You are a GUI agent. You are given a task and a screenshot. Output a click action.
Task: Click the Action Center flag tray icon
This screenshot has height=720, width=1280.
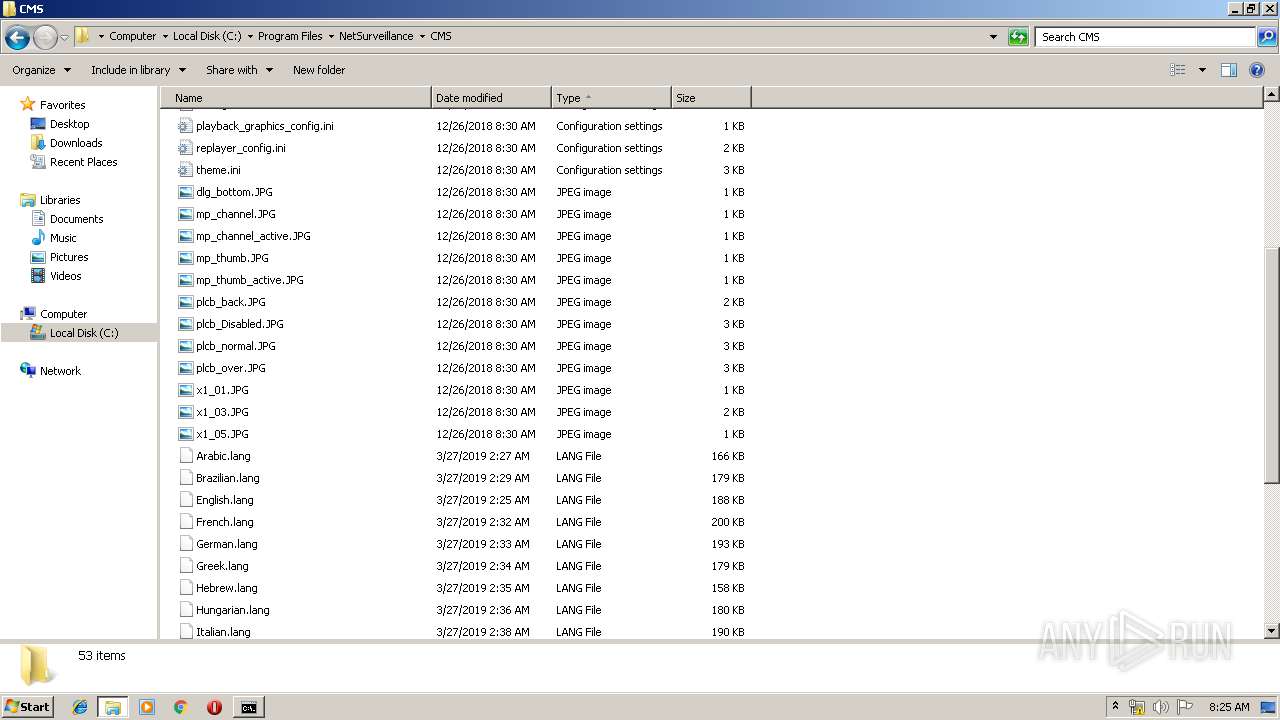(x=1185, y=707)
